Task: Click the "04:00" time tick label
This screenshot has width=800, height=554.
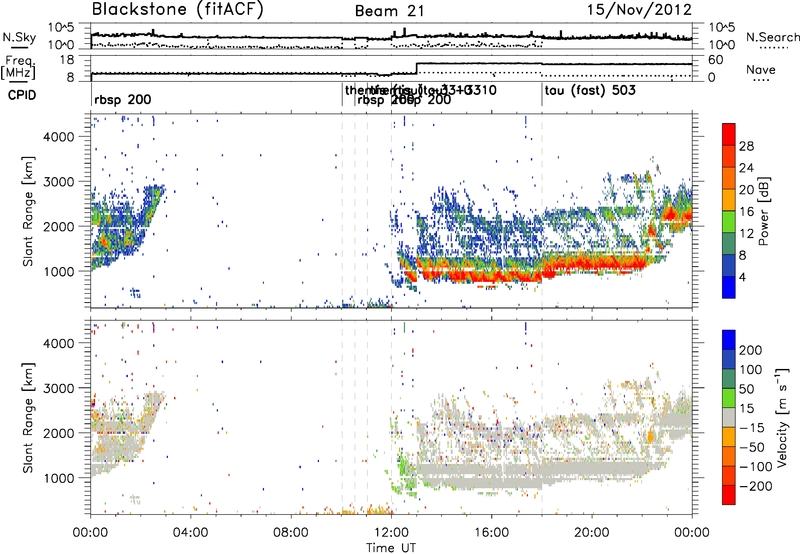Action: [x=191, y=533]
